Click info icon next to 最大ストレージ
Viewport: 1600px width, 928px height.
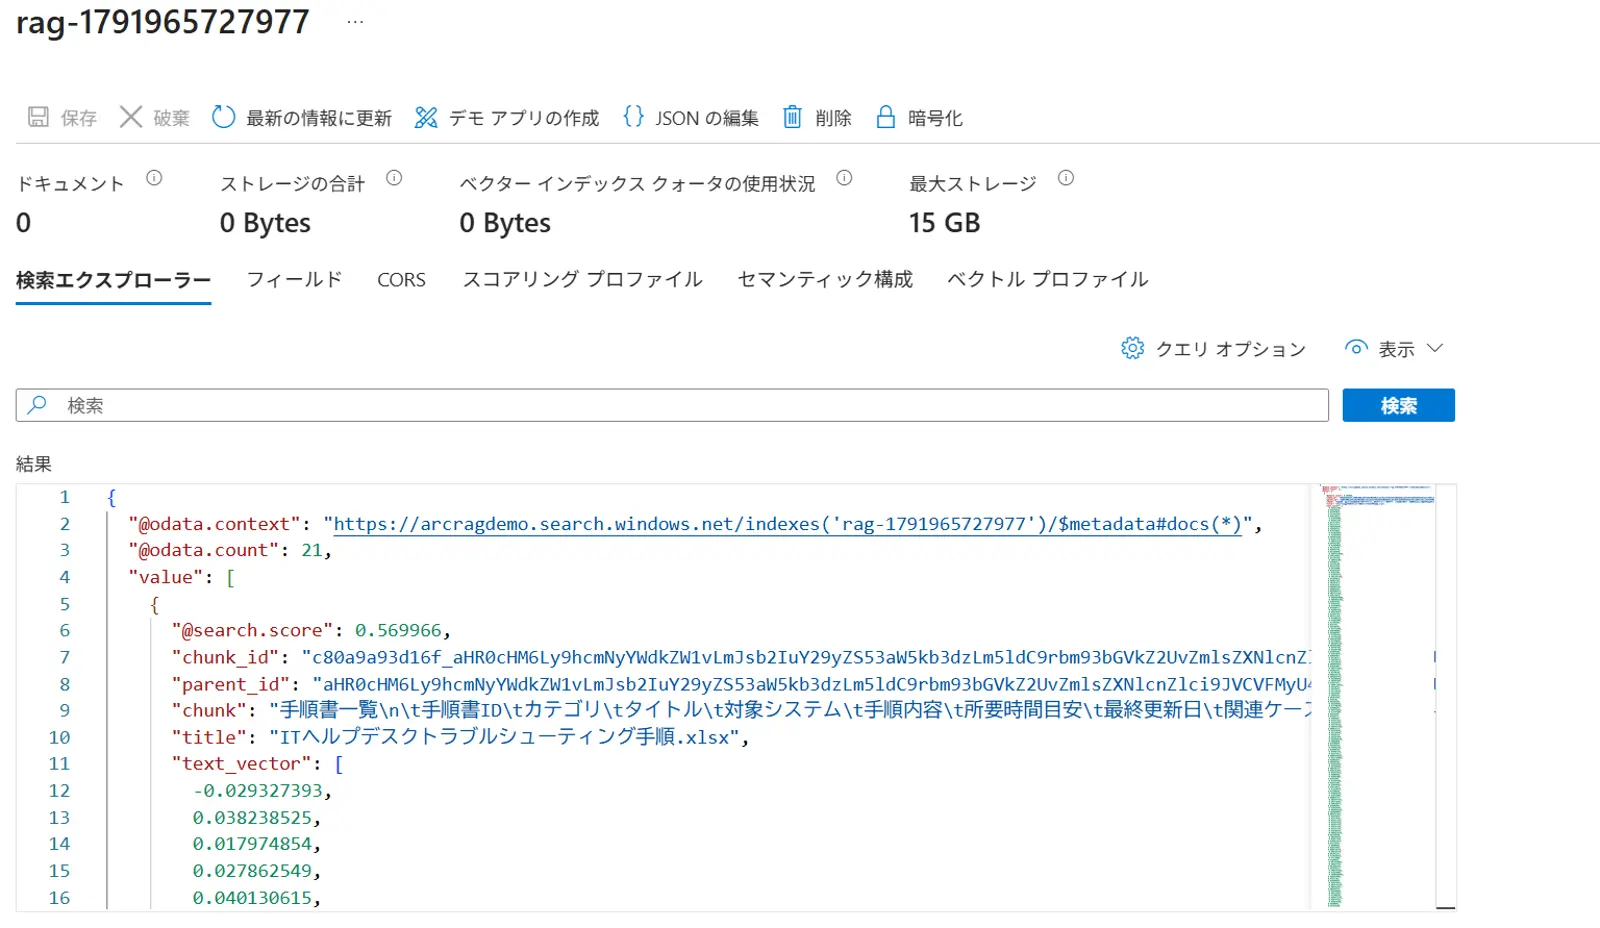tap(1066, 178)
